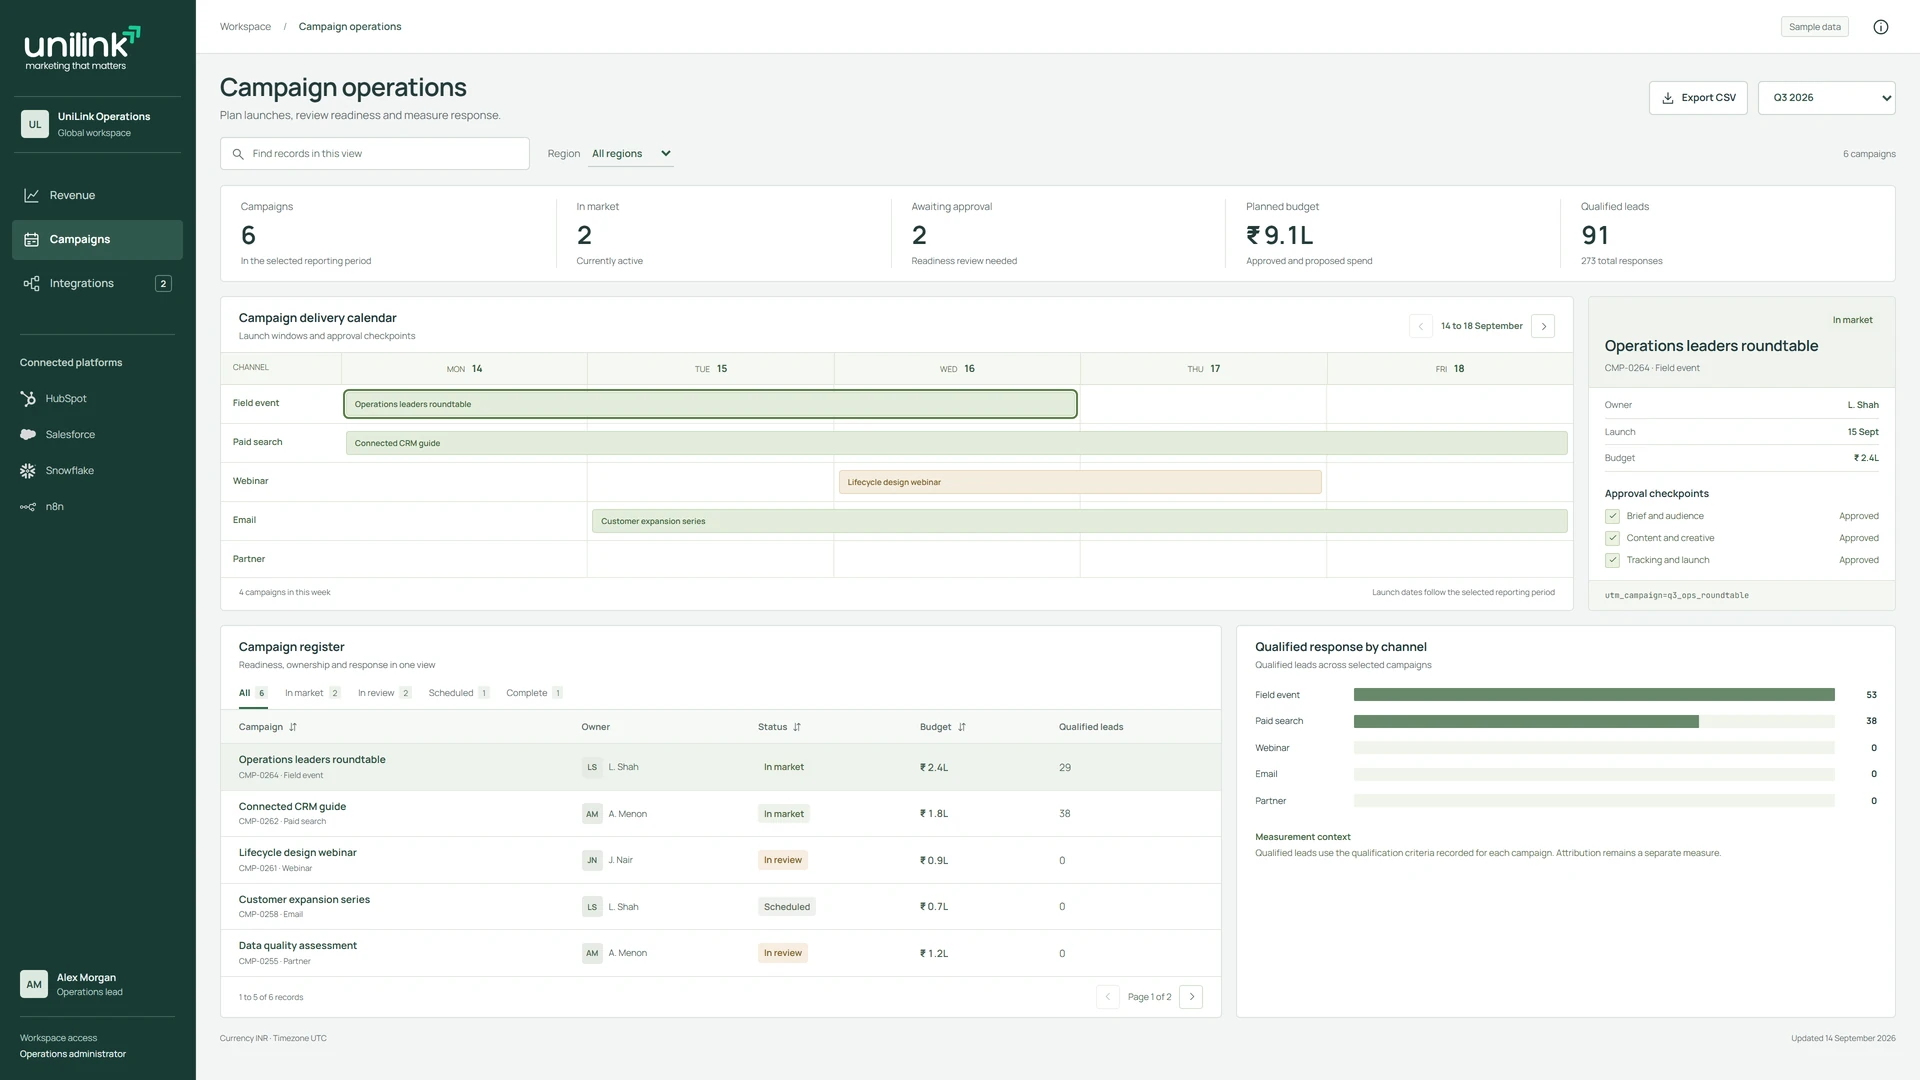Click the utm_campaign=q3_ops_roundtable tracking code
The image size is (1920, 1080).
[x=1677, y=595]
